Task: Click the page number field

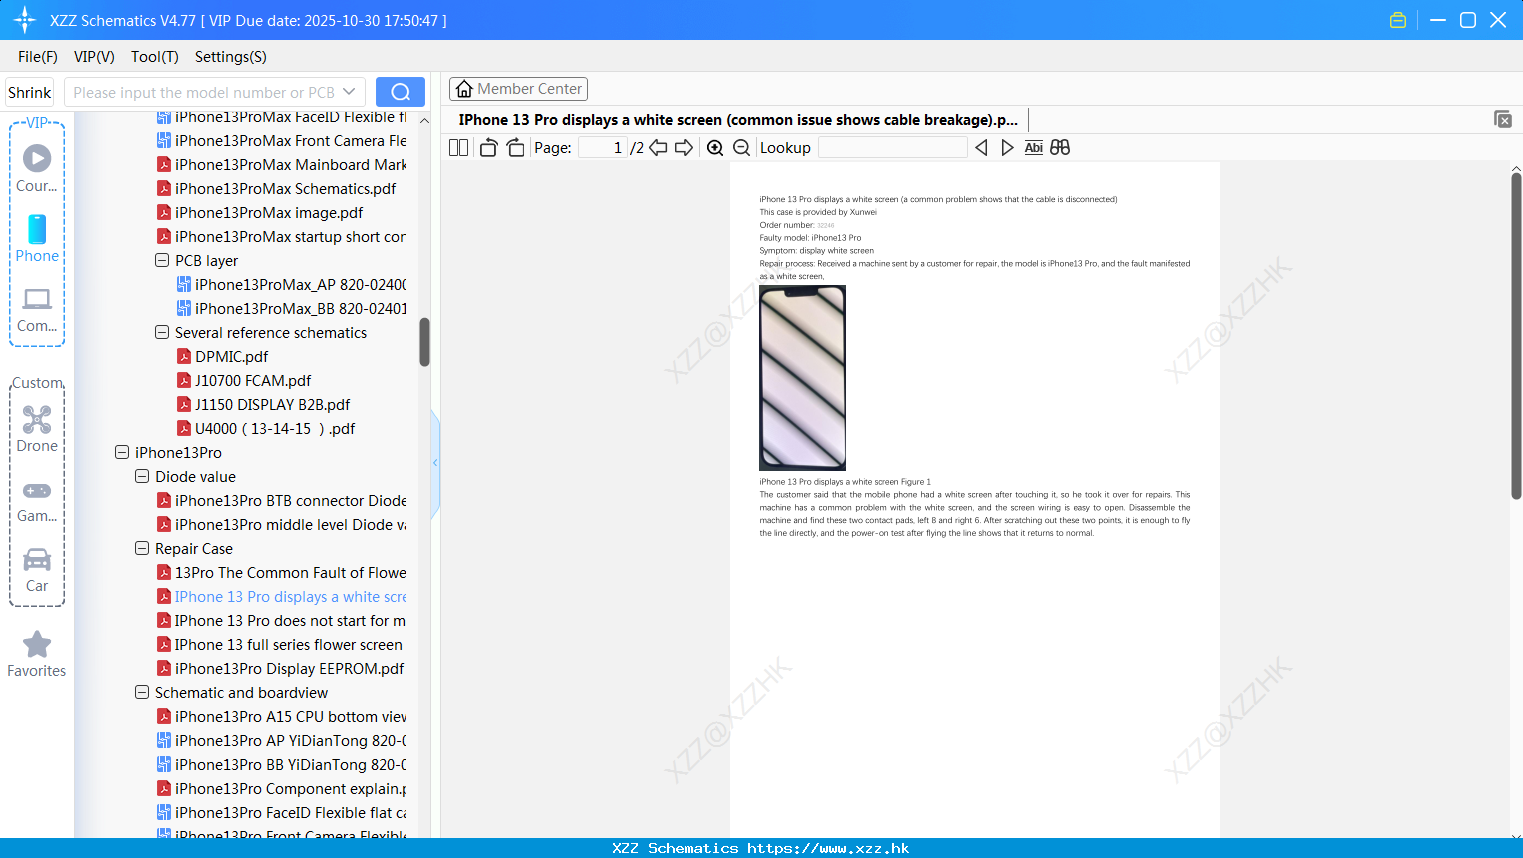Action: [x=603, y=148]
